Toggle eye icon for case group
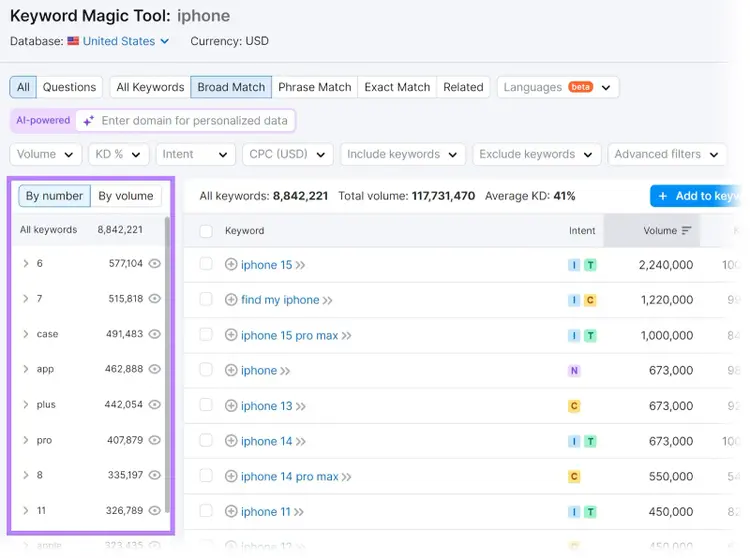The image size is (750, 558). click(x=154, y=334)
